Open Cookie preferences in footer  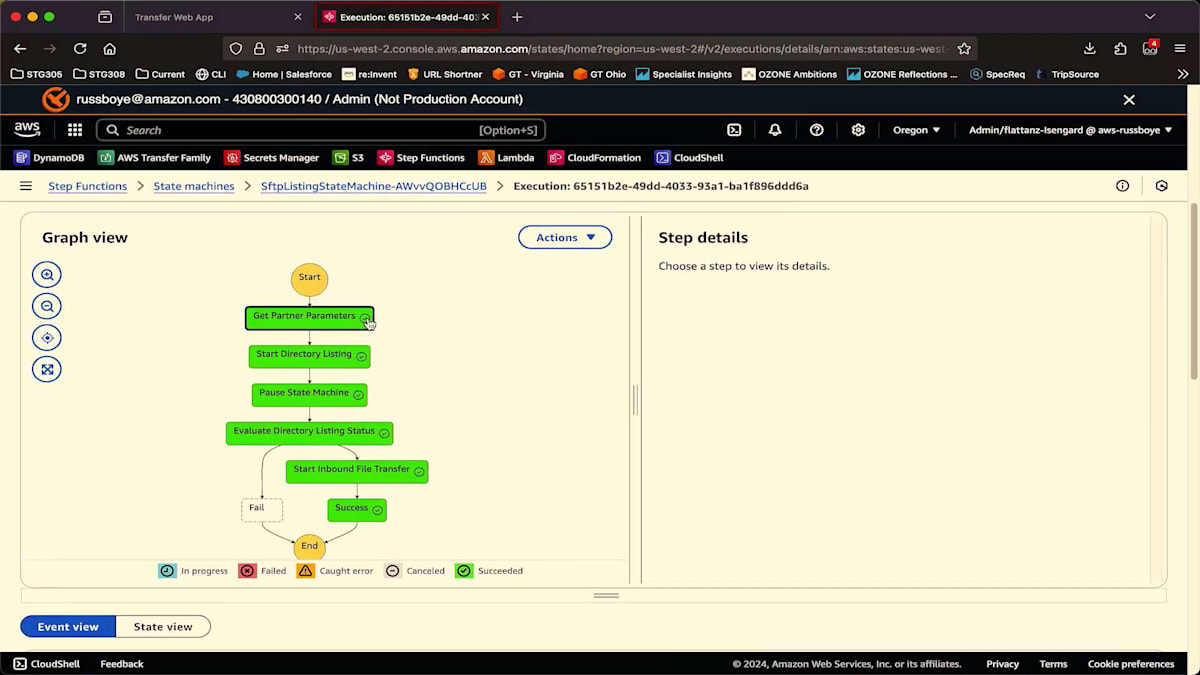(1132, 664)
